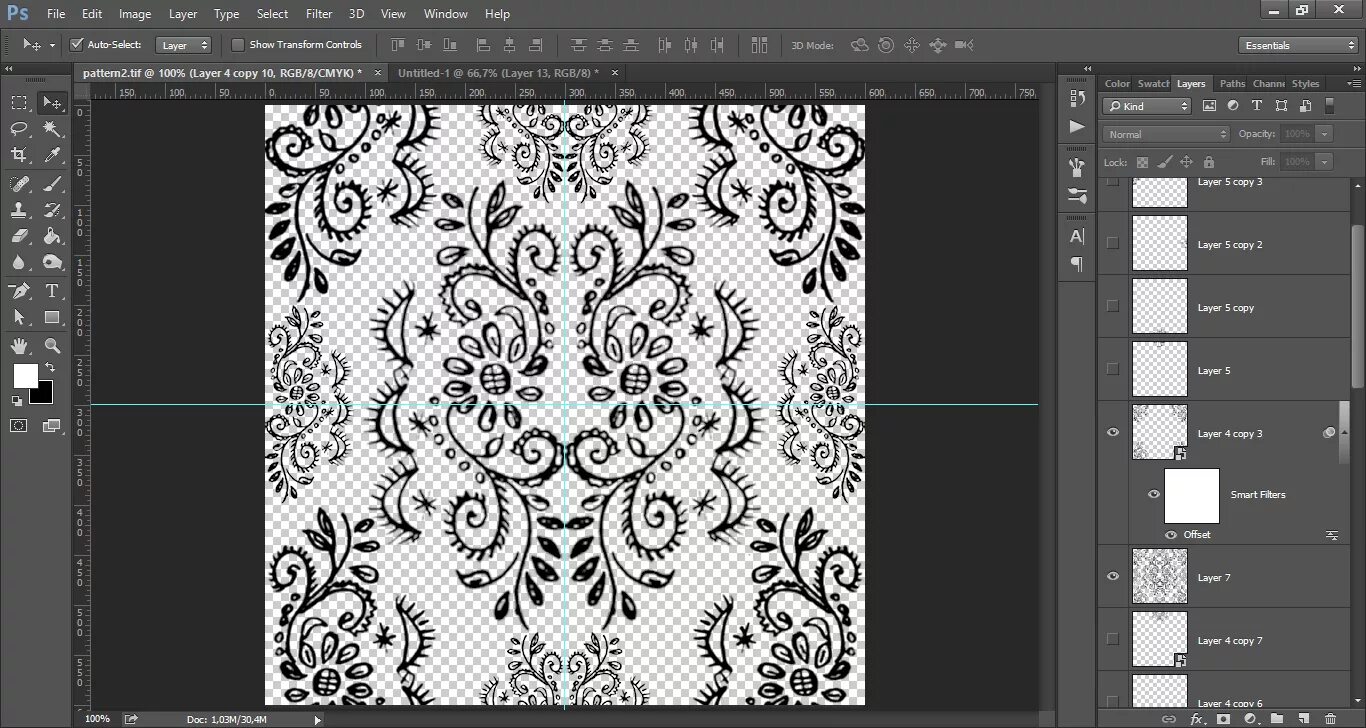The image size is (1366, 728).
Task: Collapse Layer 4 copy 3 effects arrow
Action: tap(1343, 432)
